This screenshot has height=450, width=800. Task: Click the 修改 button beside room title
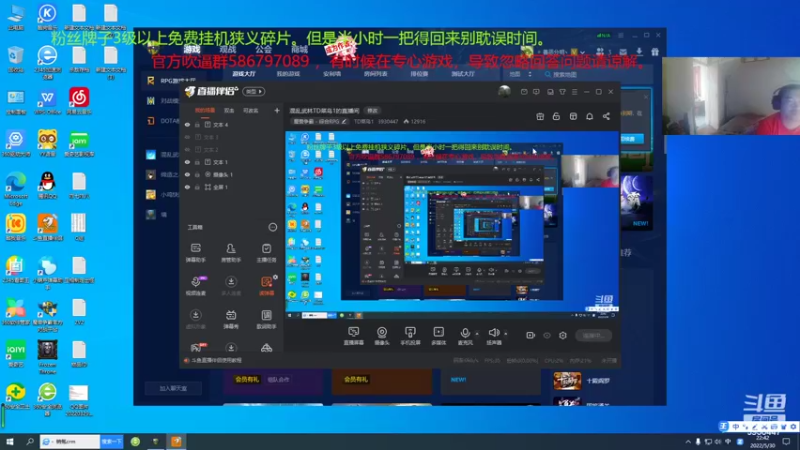pos(373,110)
